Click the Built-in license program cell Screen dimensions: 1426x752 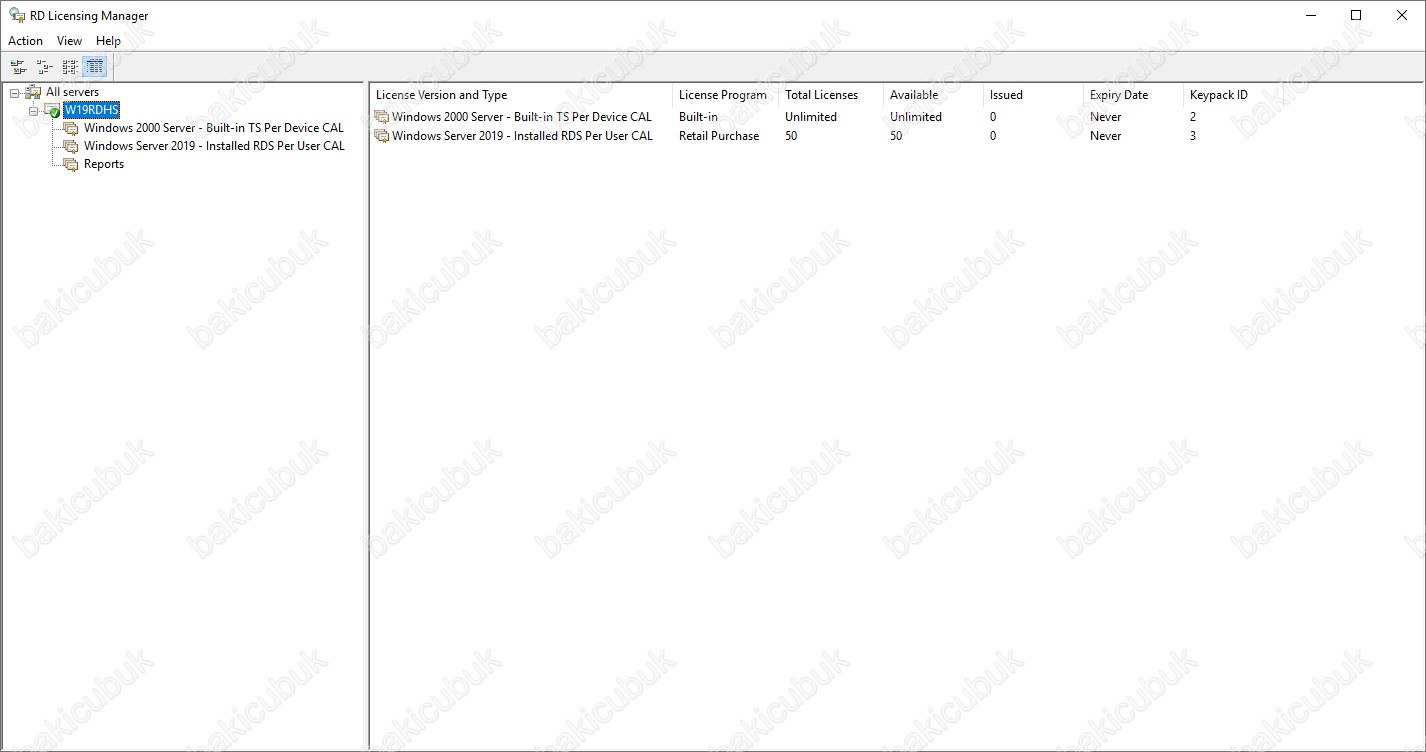(x=698, y=117)
